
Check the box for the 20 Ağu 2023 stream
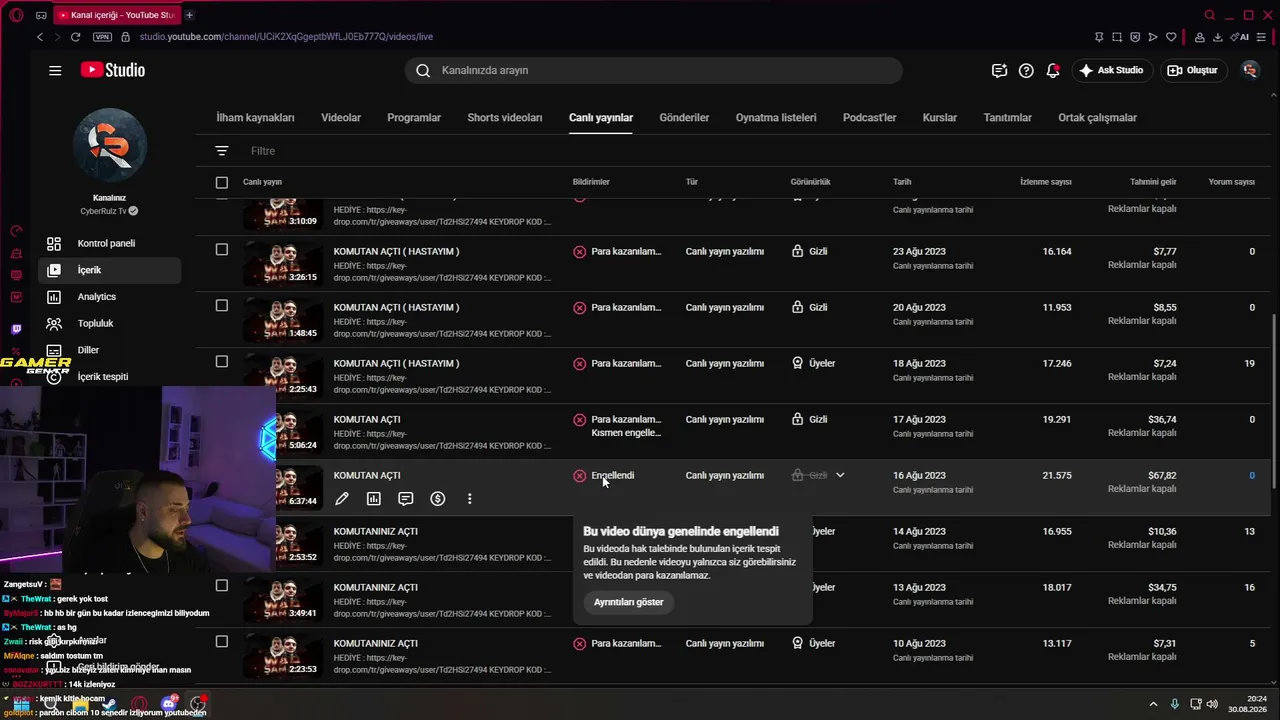point(222,306)
